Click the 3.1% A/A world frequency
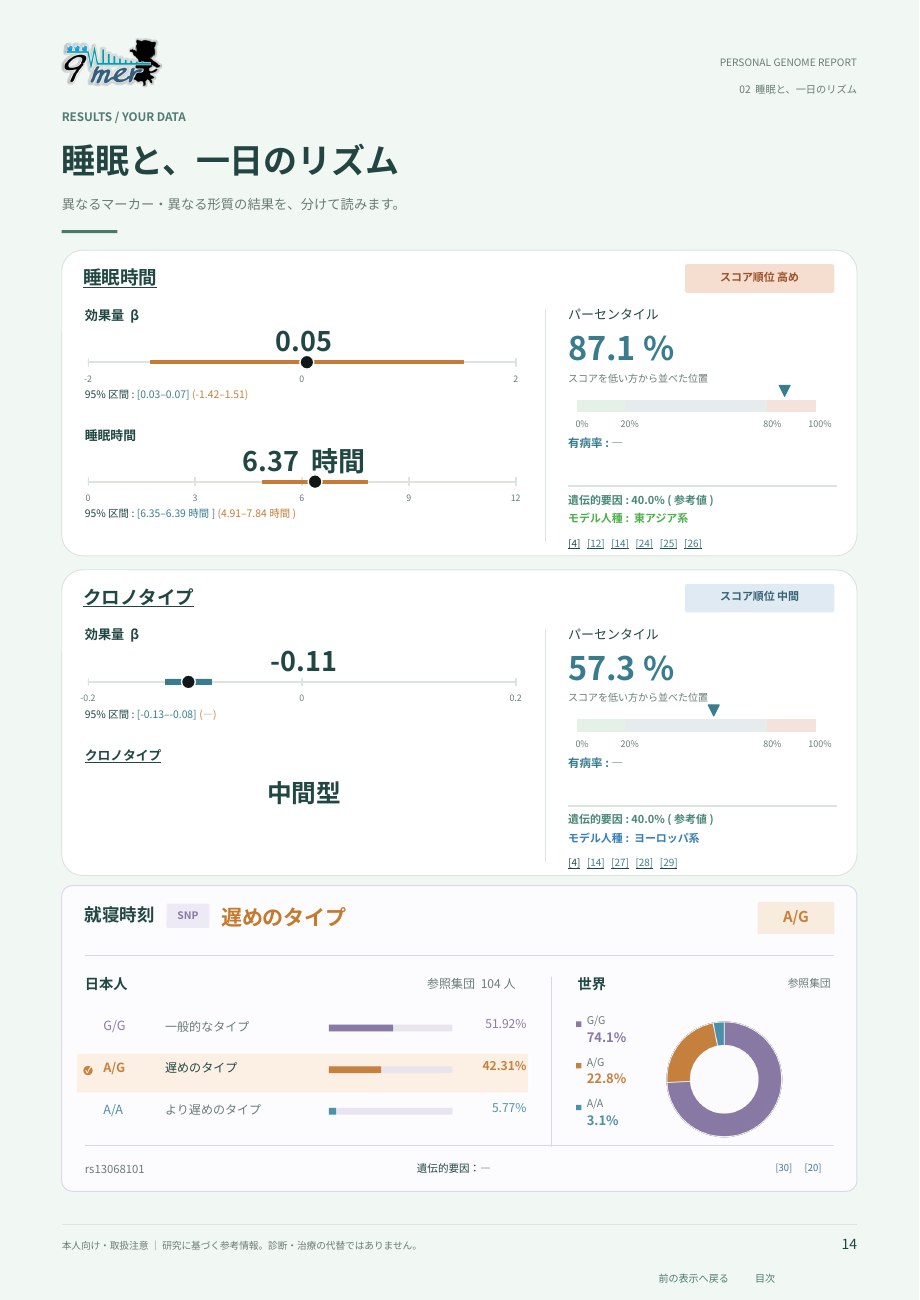Screen dimensions: 920x1300 tap(603, 1120)
